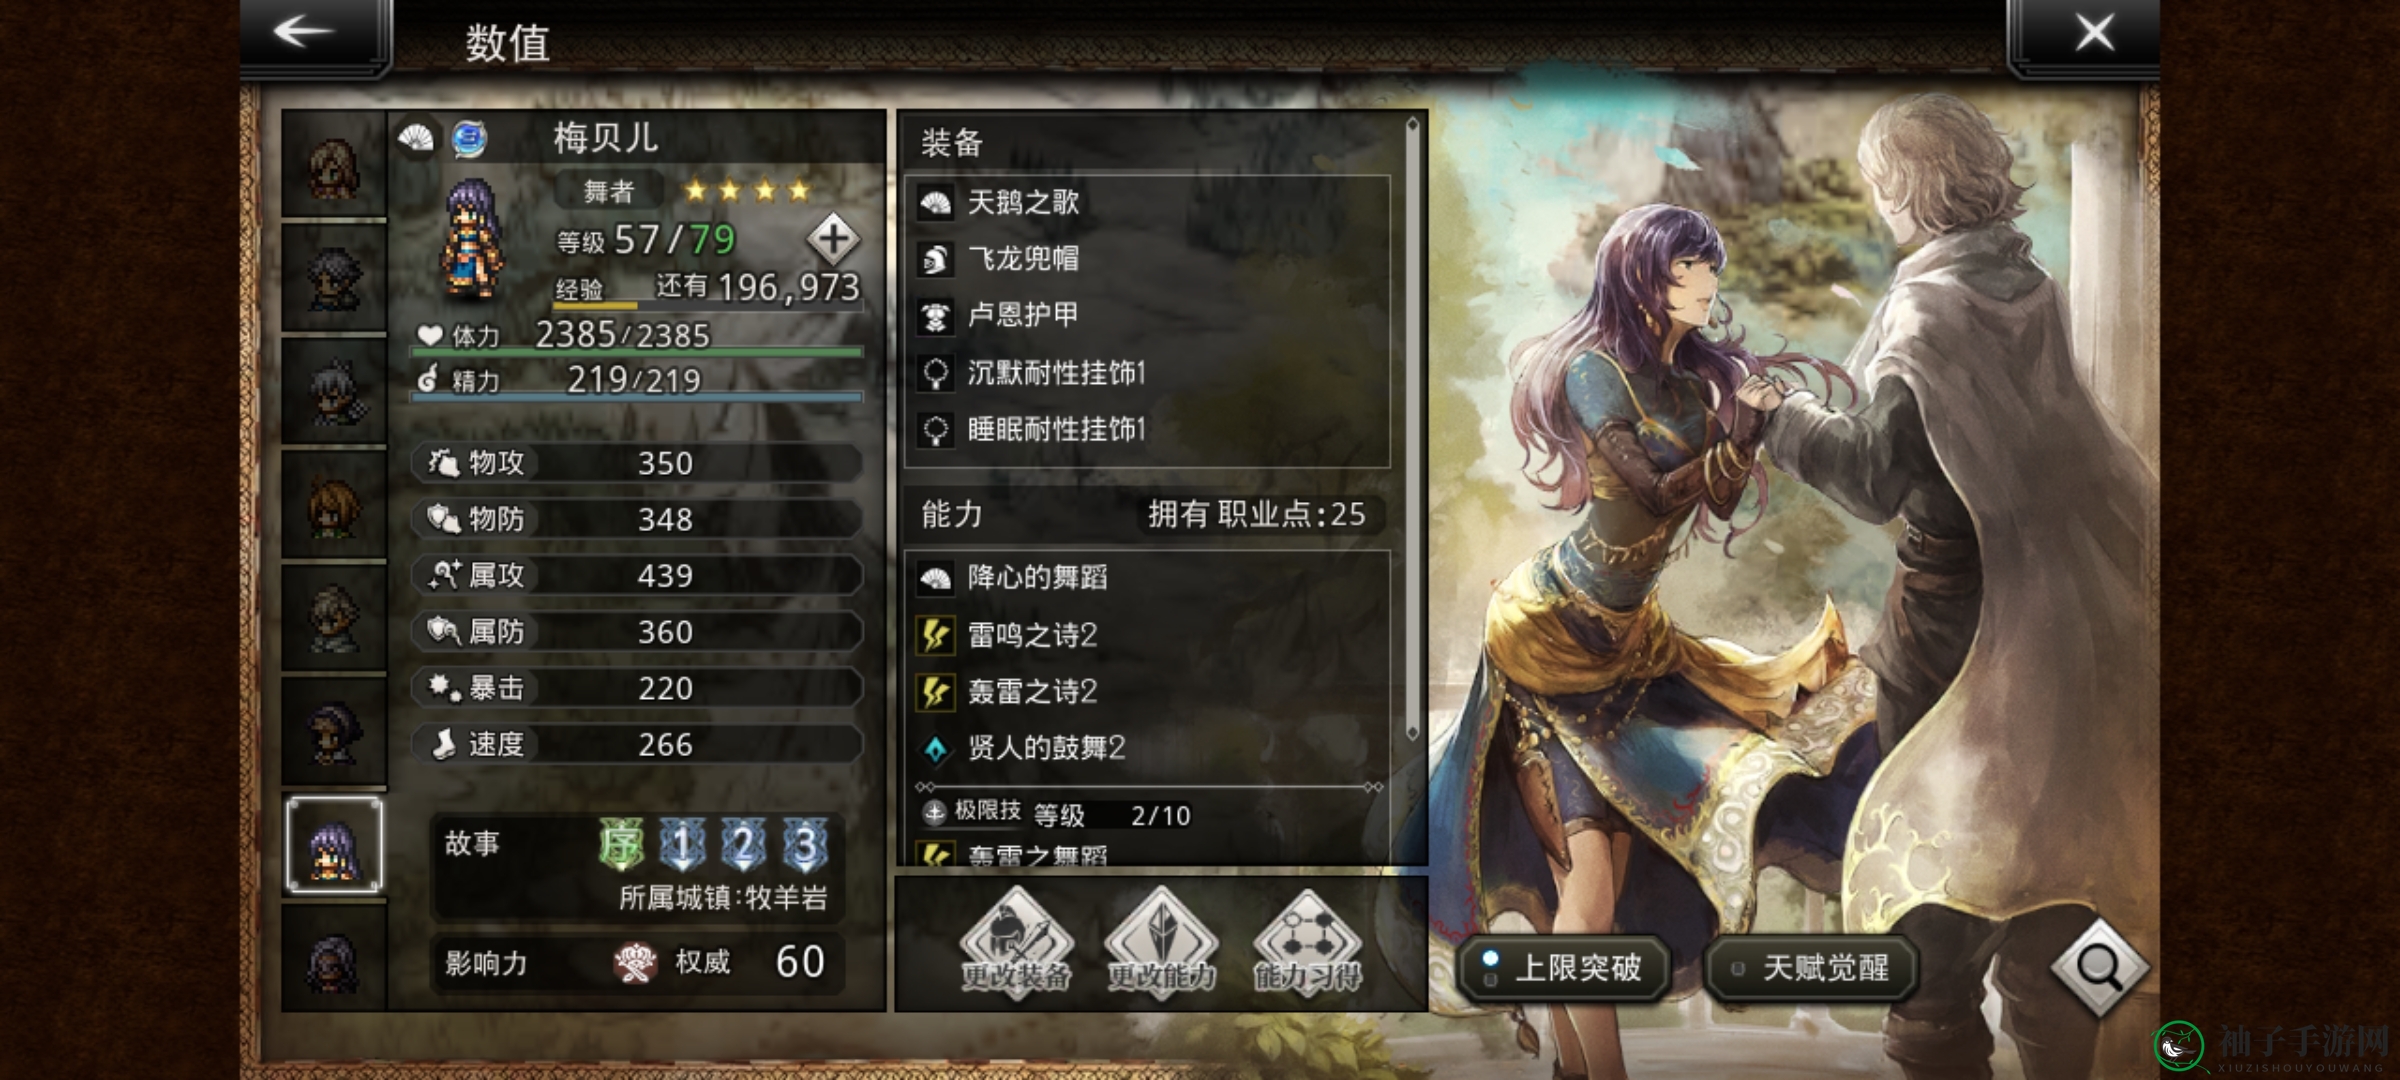The width and height of the screenshot is (2400, 1080).
Task: Tap the 影响力 权威 influence row
Action: pyautogui.click(x=637, y=963)
